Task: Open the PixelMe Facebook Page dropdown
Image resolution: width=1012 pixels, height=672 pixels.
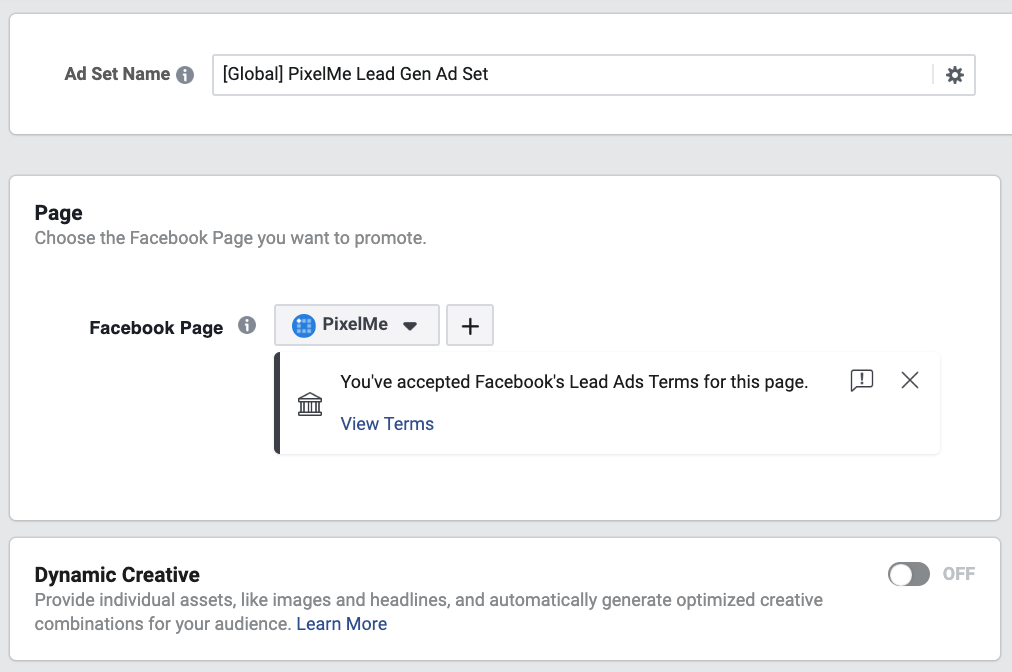Action: click(x=357, y=325)
